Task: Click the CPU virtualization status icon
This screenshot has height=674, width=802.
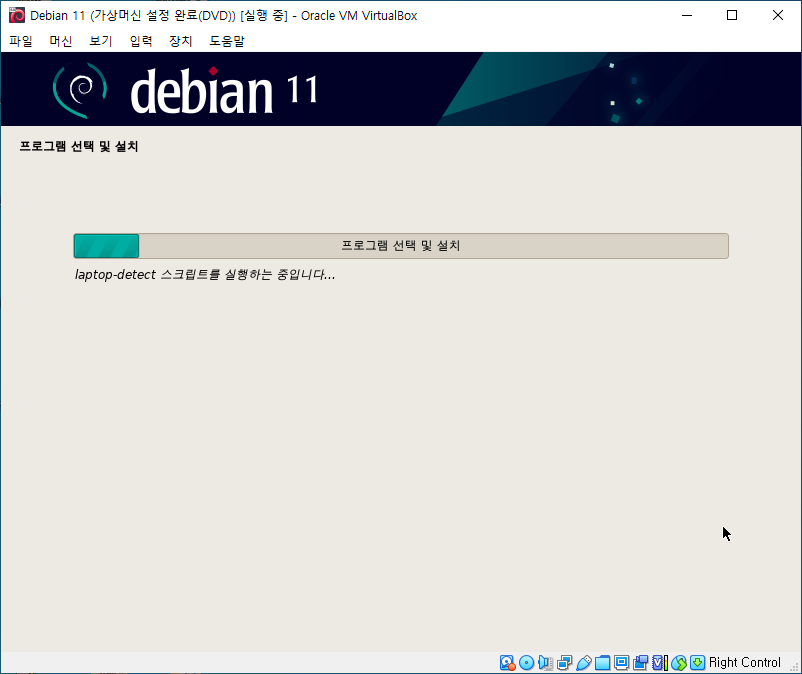Action: click(660, 663)
